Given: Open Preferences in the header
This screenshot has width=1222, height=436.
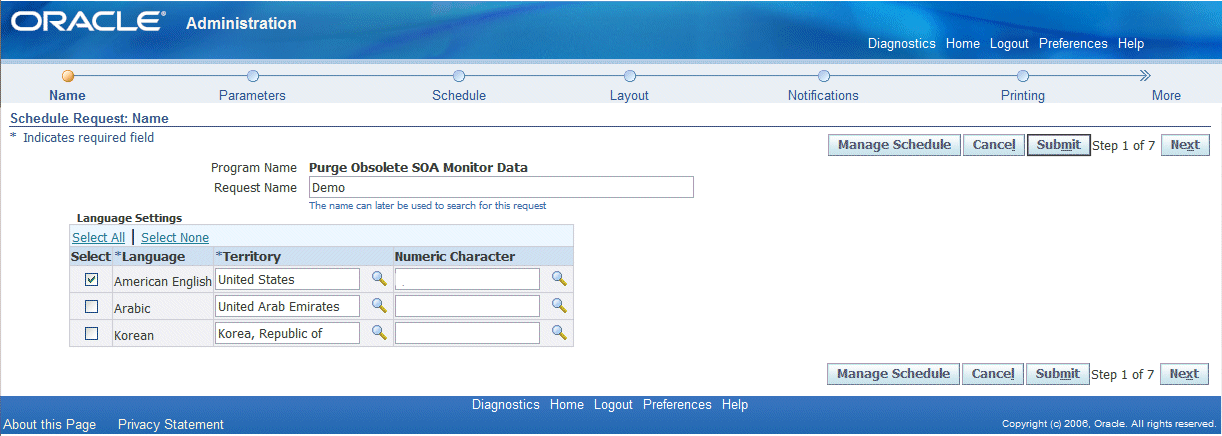Looking at the screenshot, I should coord(1073,44).
